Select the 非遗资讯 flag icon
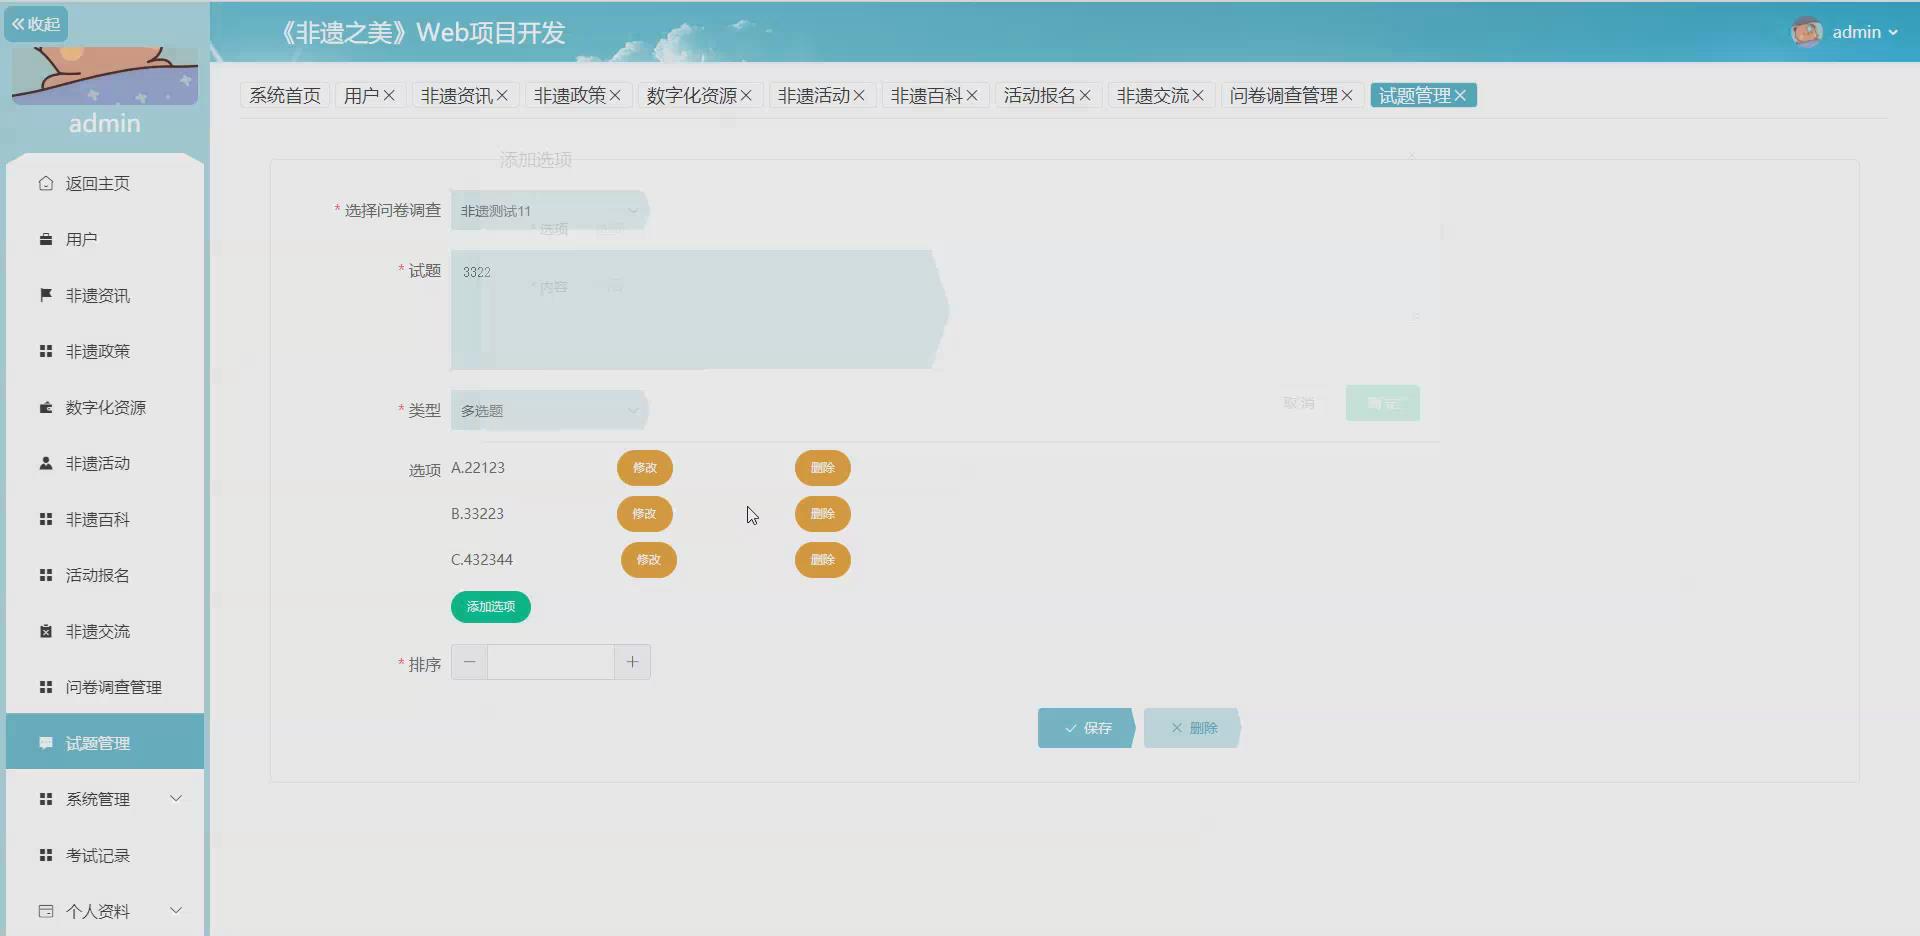 coord(45,294)
